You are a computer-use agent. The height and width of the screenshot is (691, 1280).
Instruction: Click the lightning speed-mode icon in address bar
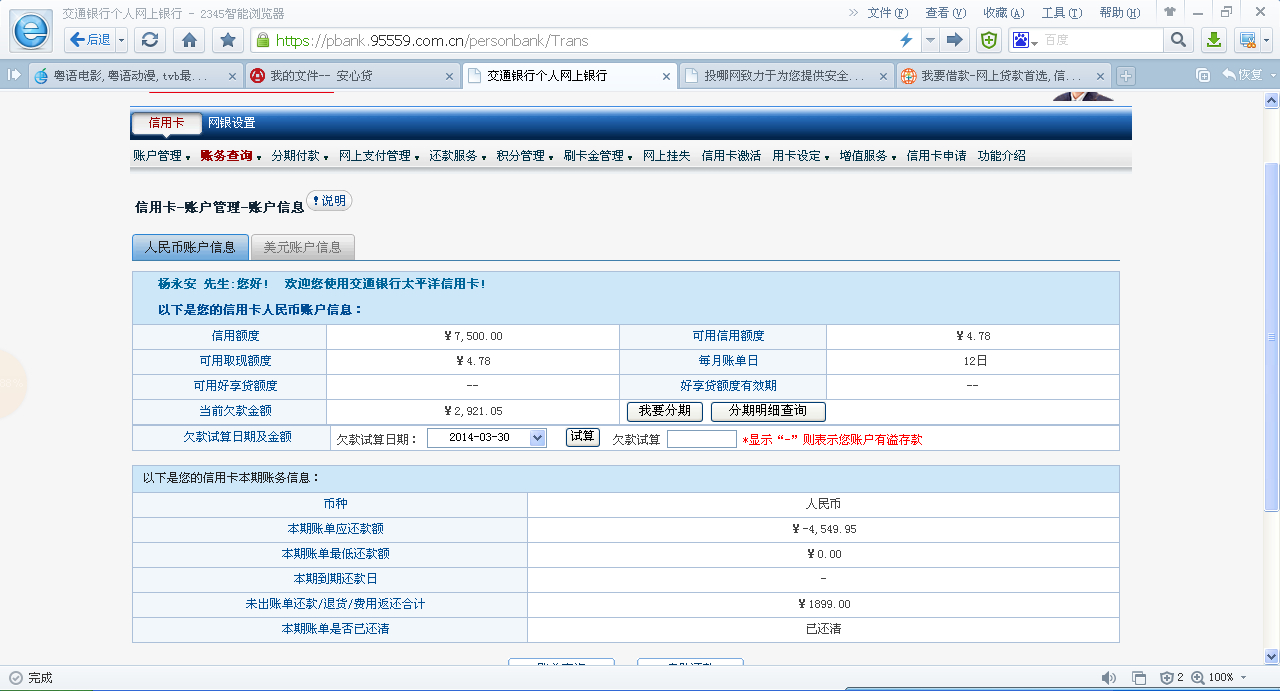click(x=906, y=40)
